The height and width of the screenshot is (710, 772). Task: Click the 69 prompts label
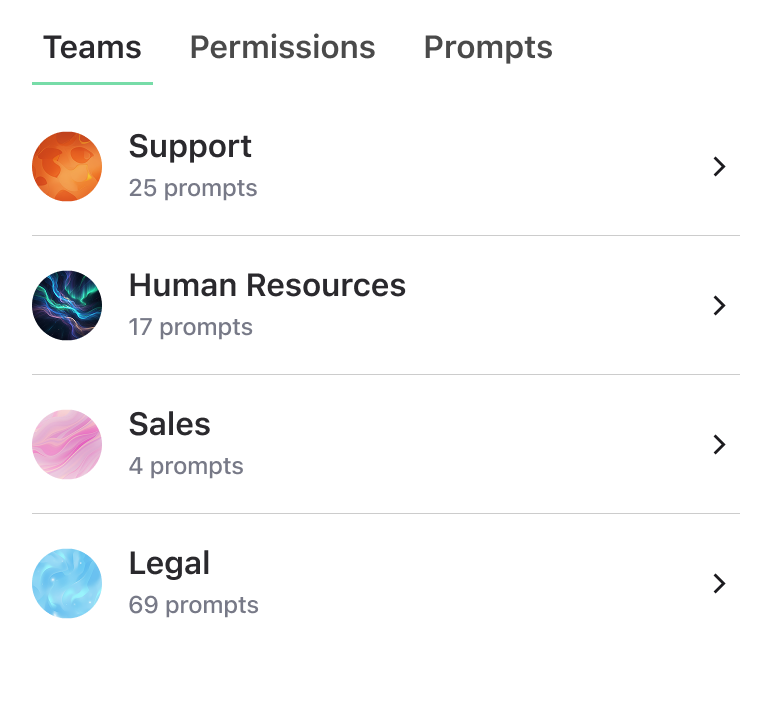[x=193, y=605]
